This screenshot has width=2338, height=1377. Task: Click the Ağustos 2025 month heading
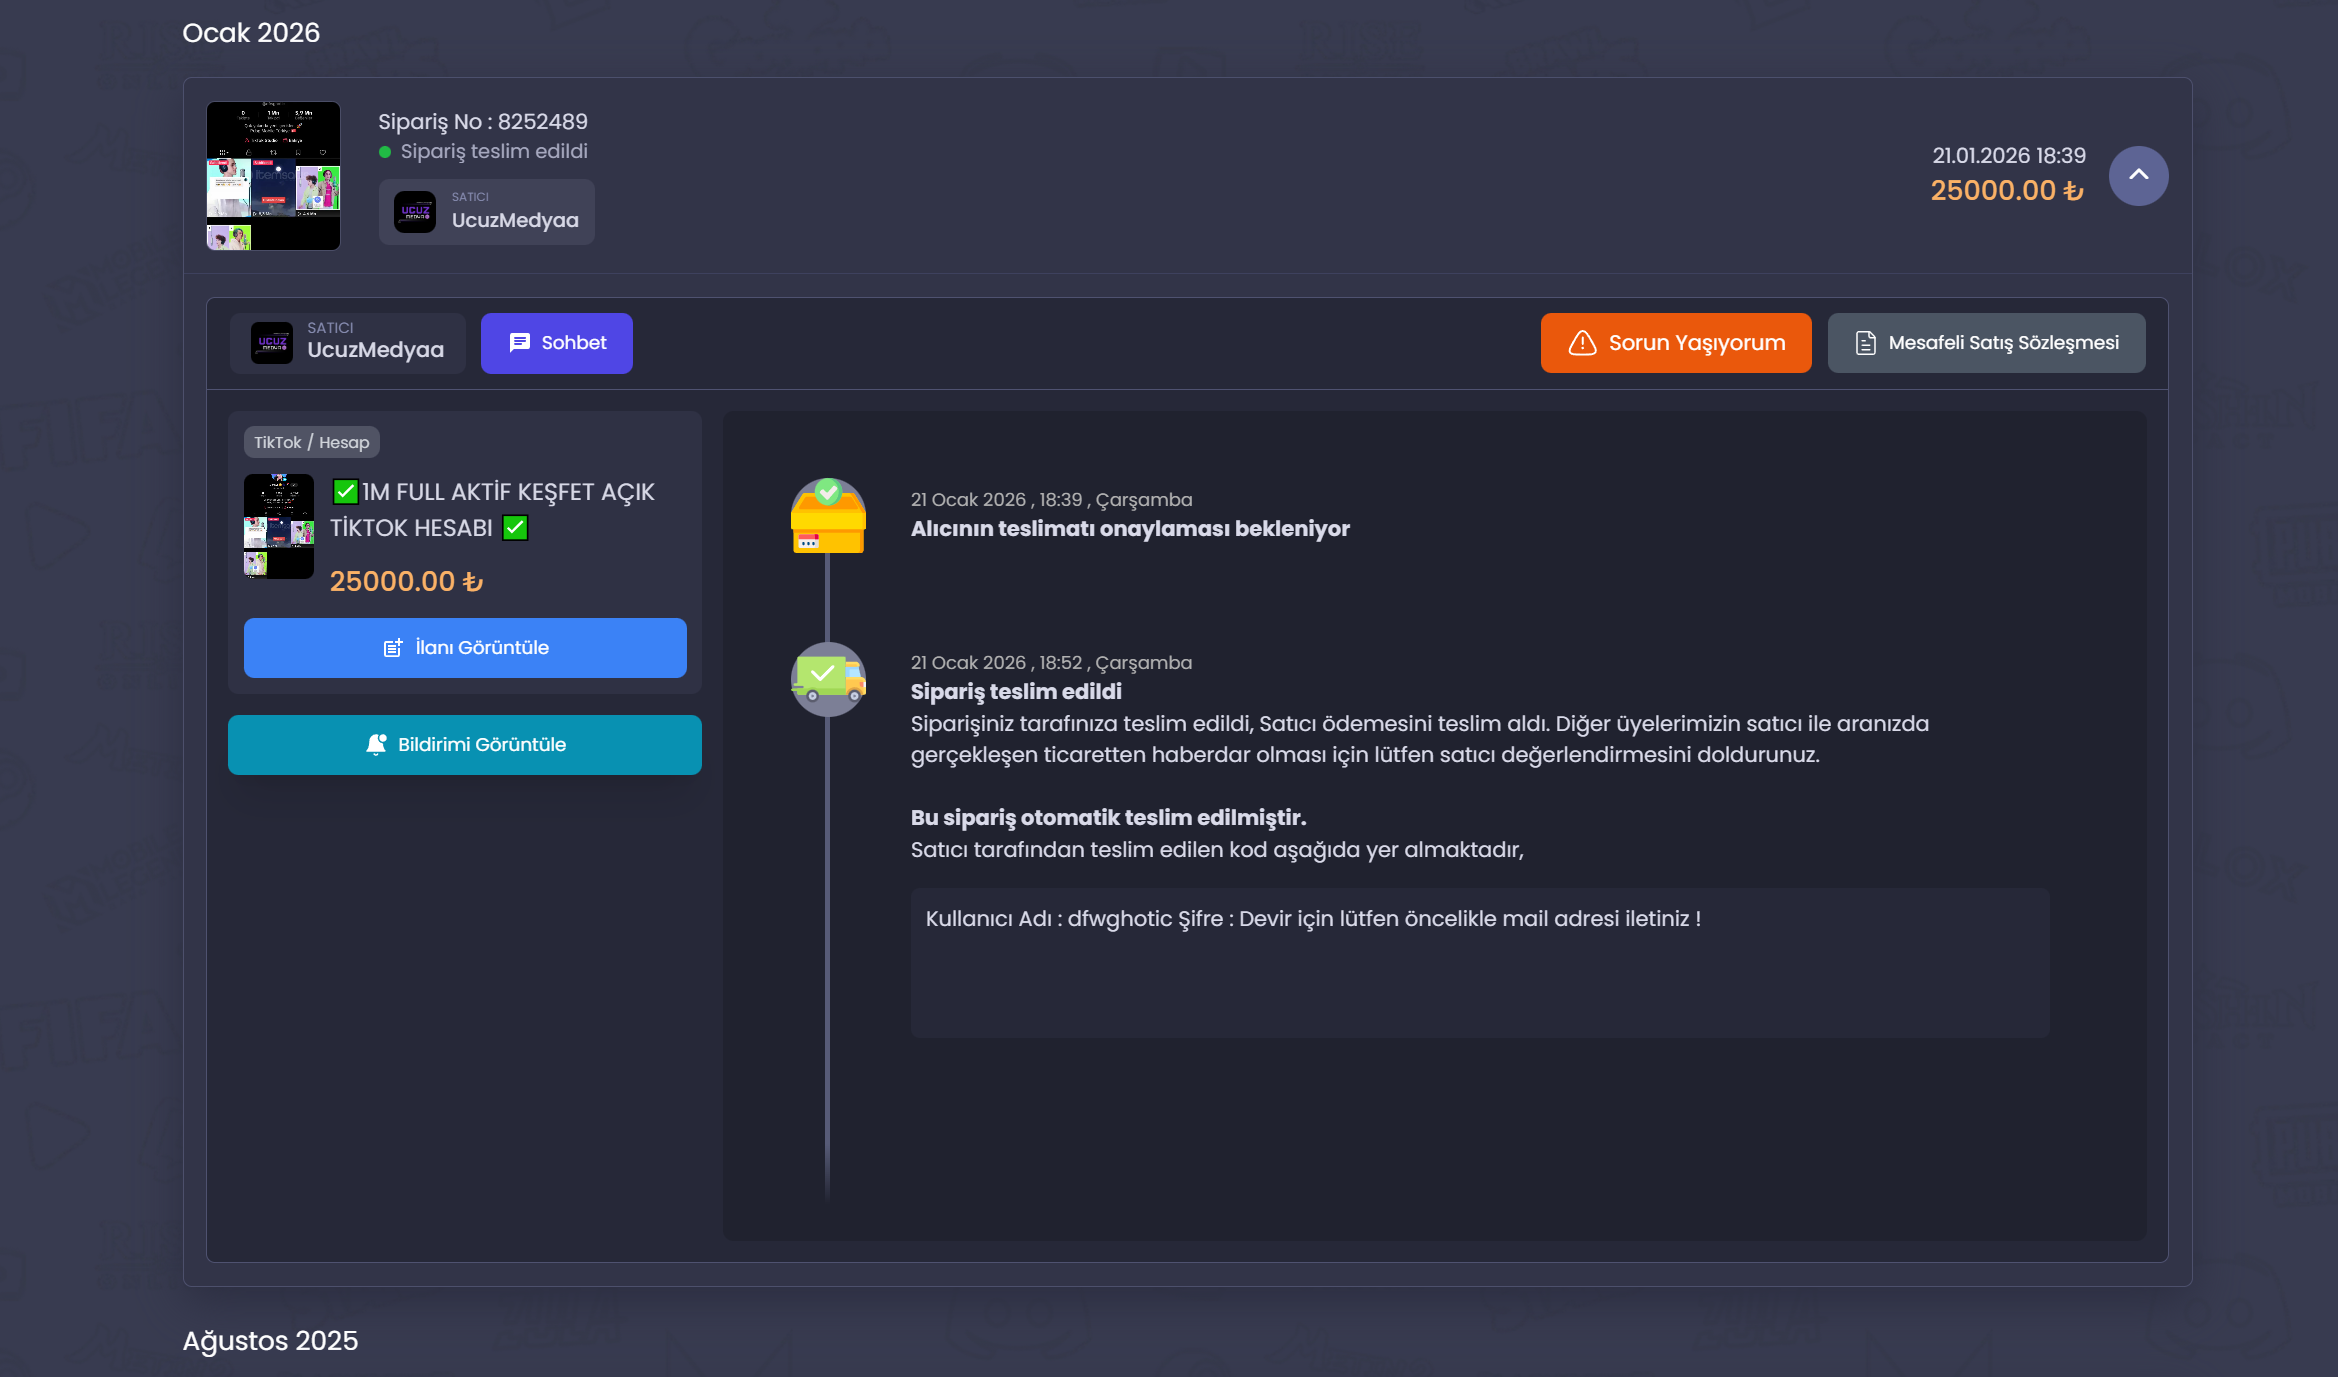click(x=270, y=1341)
